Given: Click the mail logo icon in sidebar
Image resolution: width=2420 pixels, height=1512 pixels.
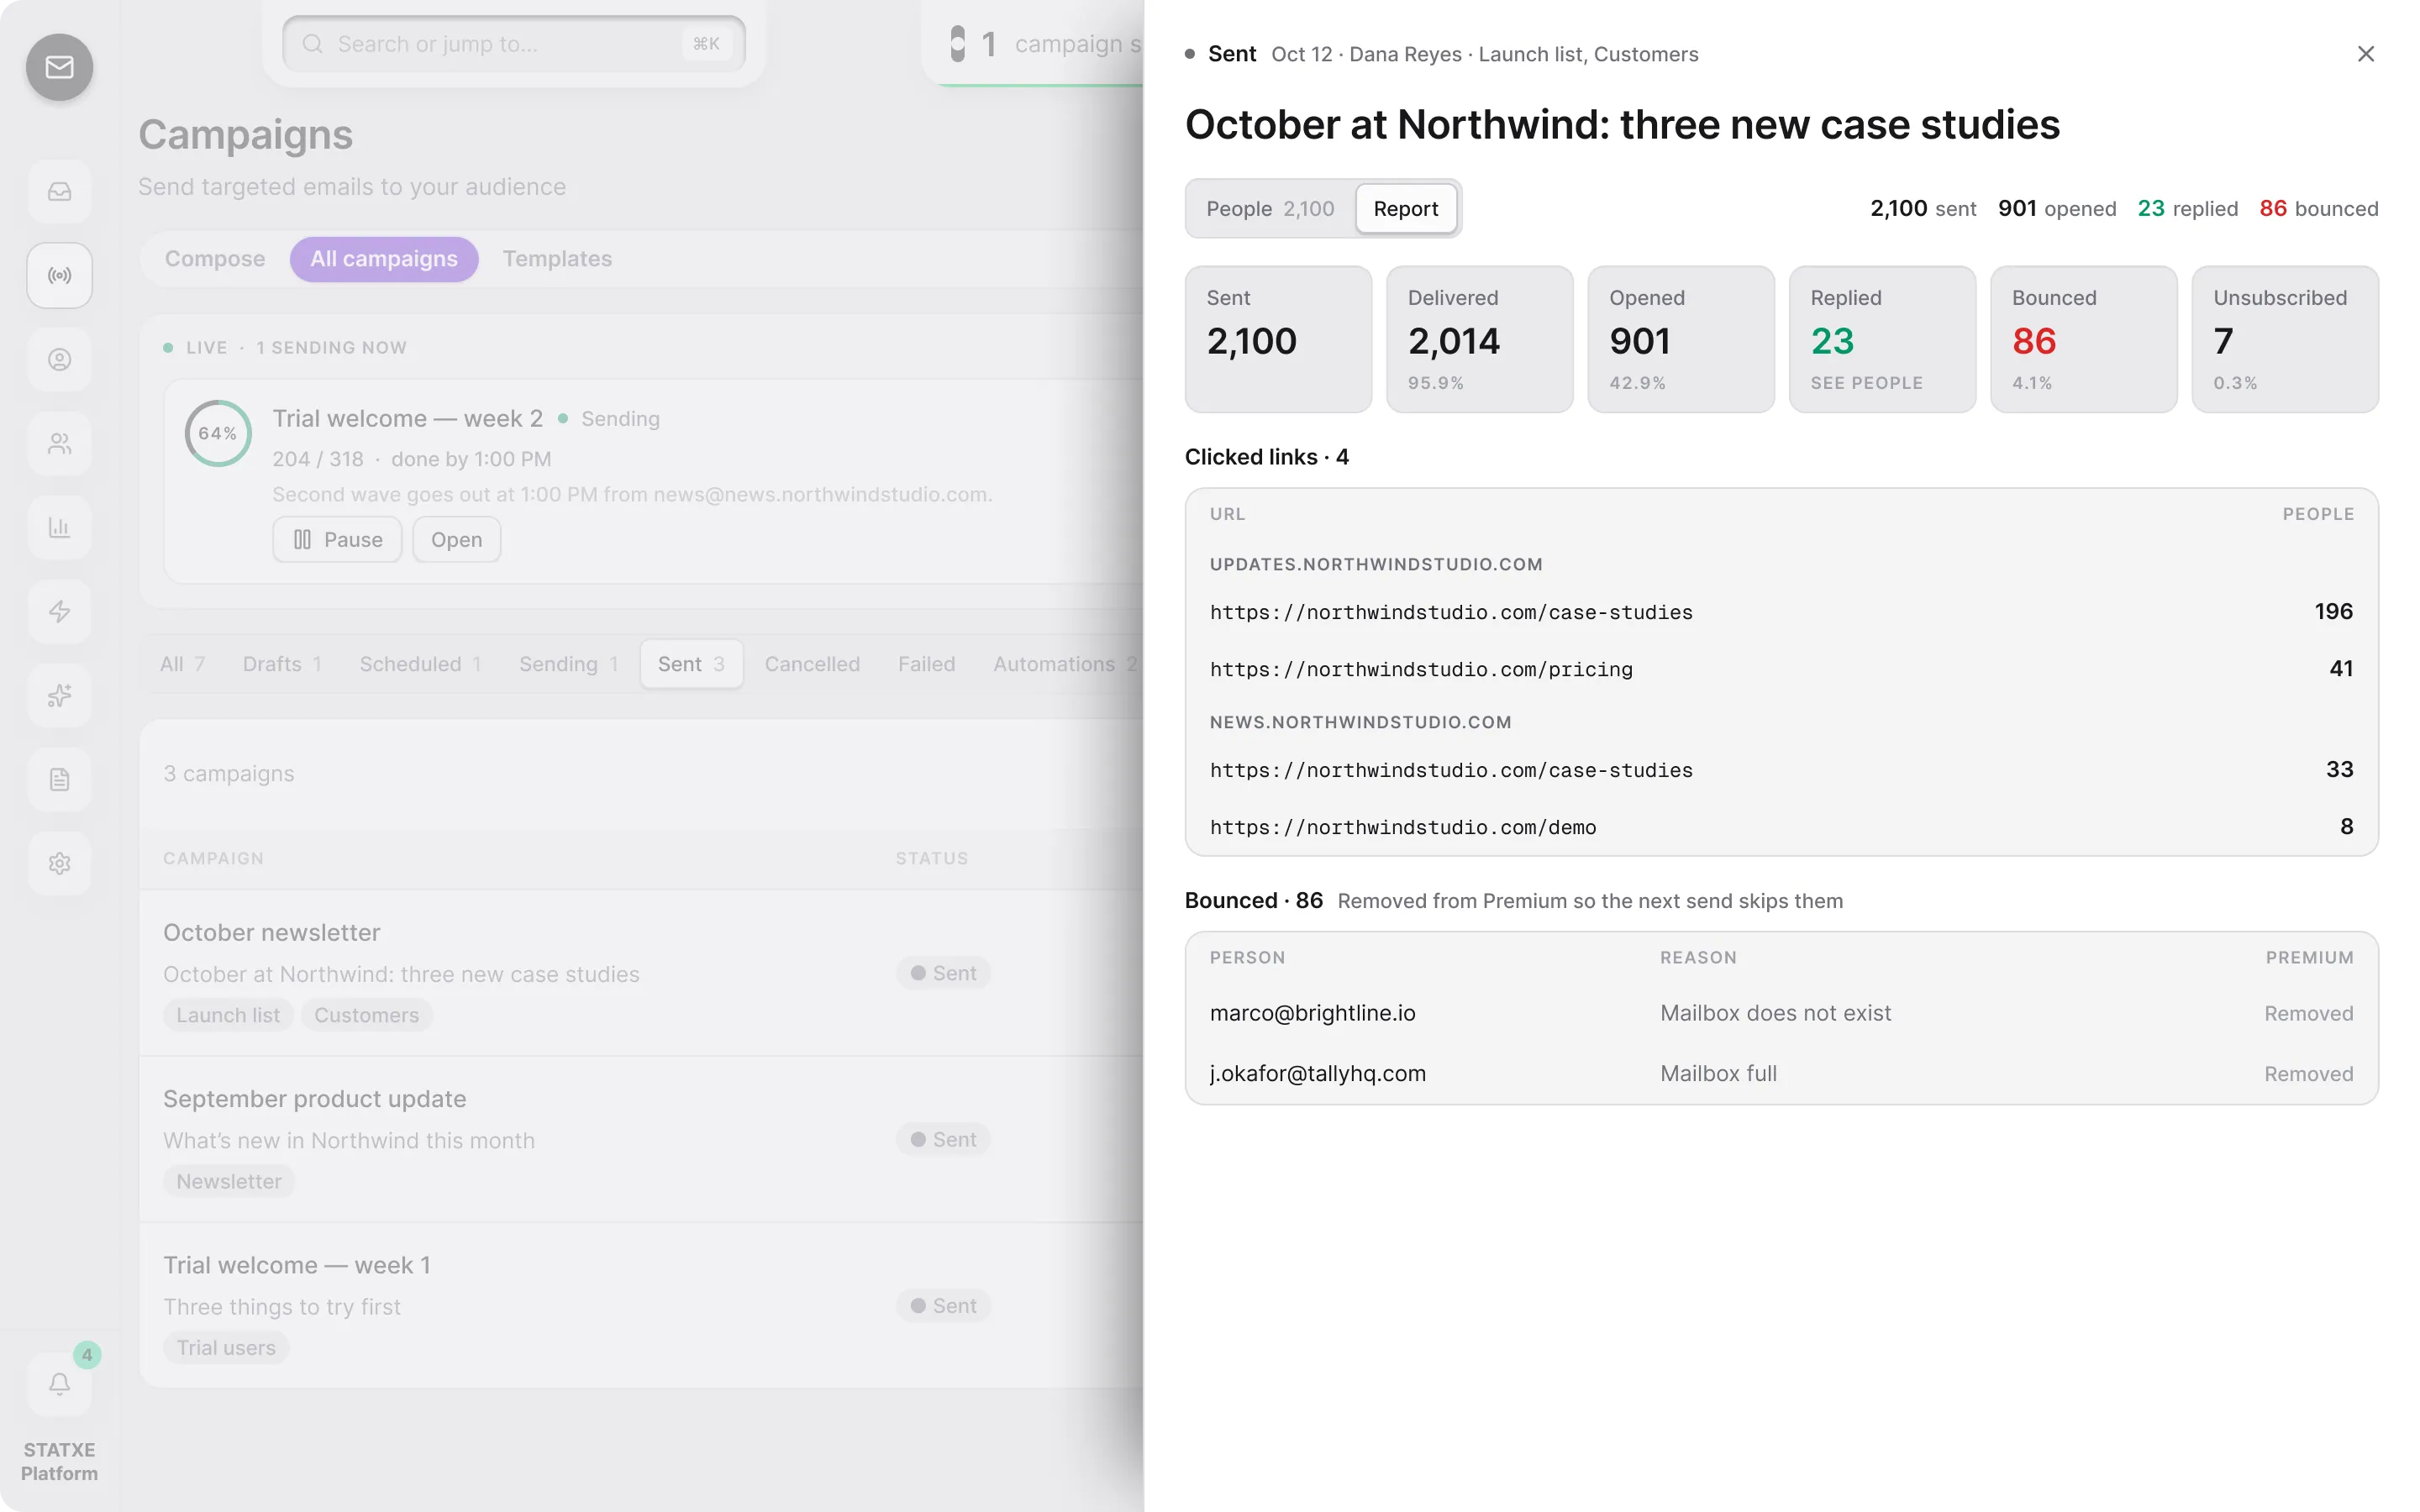Looking at the screenshot, I should tap(59, 67).
